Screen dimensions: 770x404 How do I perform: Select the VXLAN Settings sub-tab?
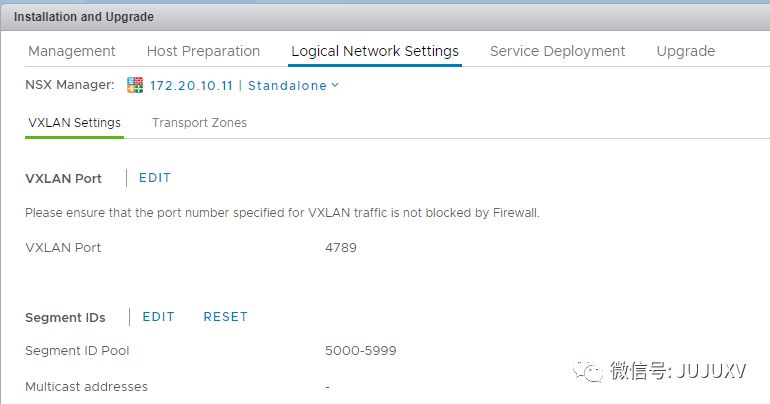coord(74,123)
